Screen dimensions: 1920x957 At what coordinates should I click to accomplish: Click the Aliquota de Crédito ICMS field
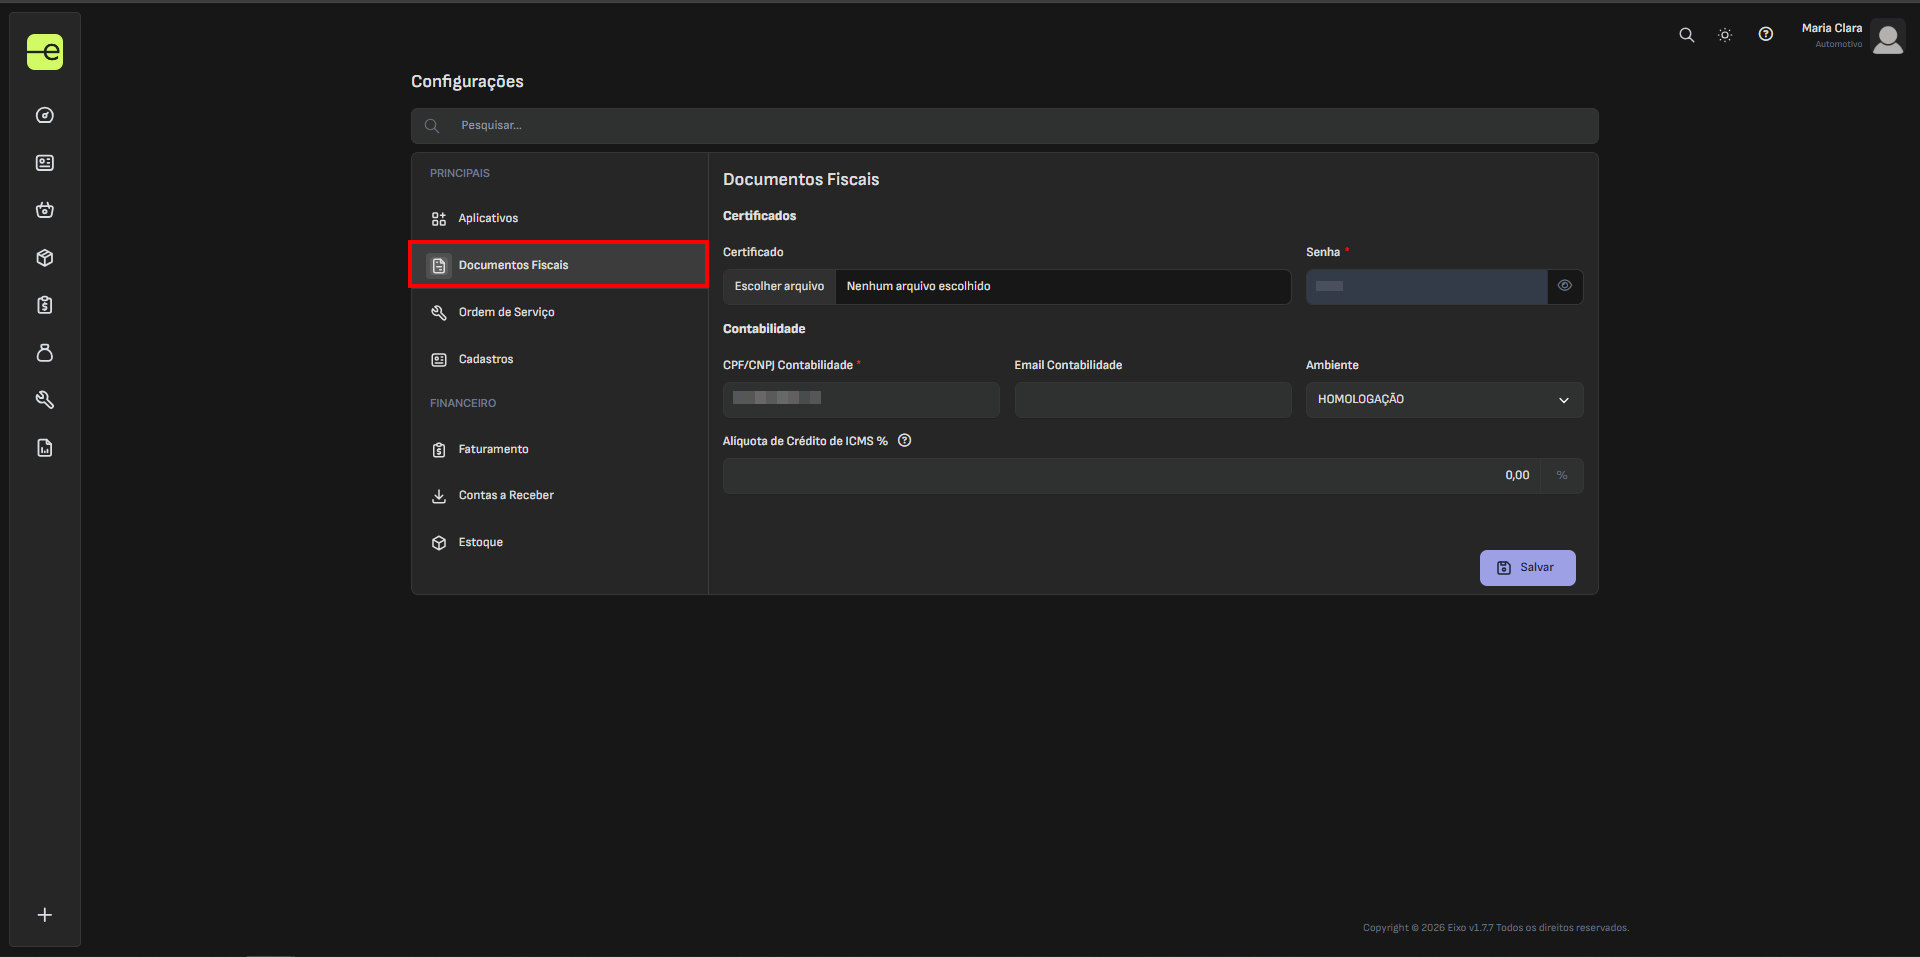(x=1130, y=476)
